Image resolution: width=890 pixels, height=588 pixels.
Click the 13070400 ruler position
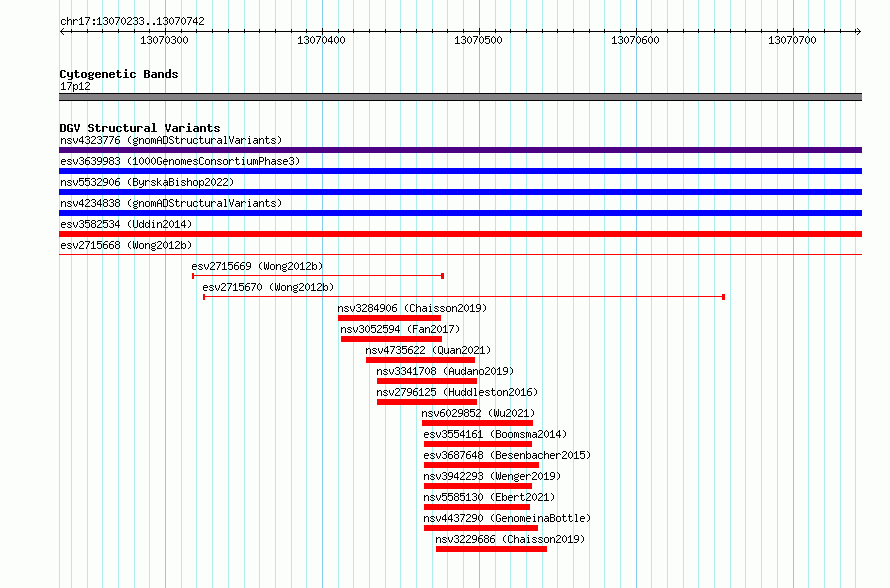pyautogui.click(x=321, y=40)
